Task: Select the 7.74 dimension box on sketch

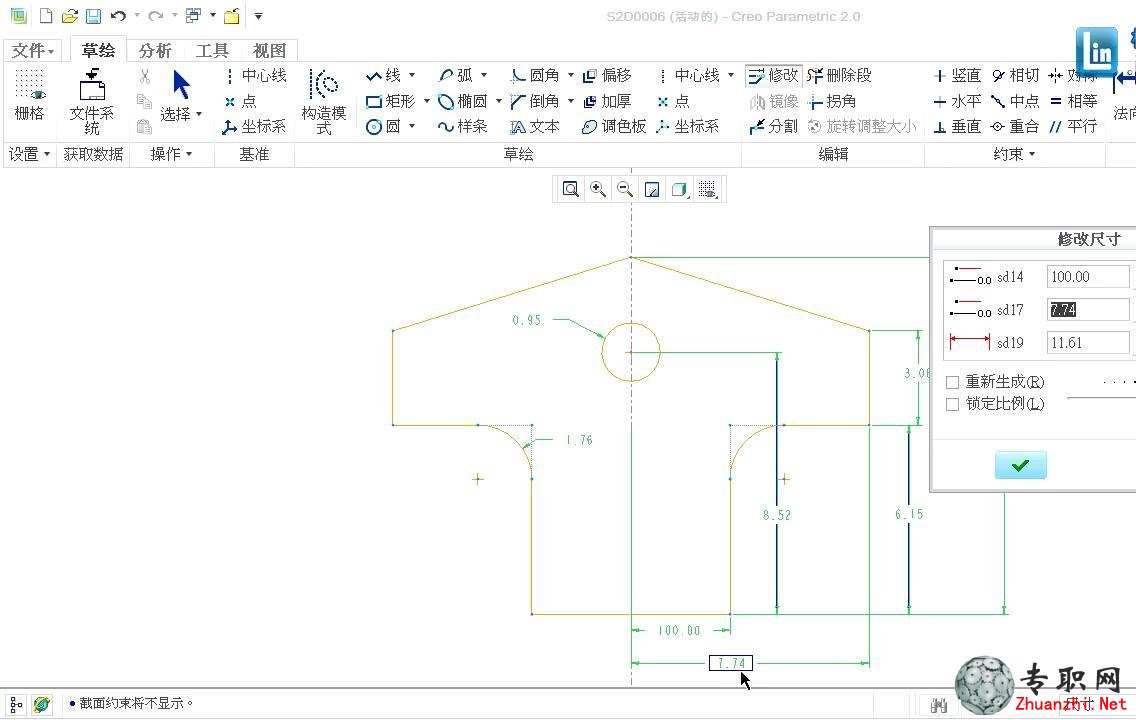Action: (x=731, y=663)
